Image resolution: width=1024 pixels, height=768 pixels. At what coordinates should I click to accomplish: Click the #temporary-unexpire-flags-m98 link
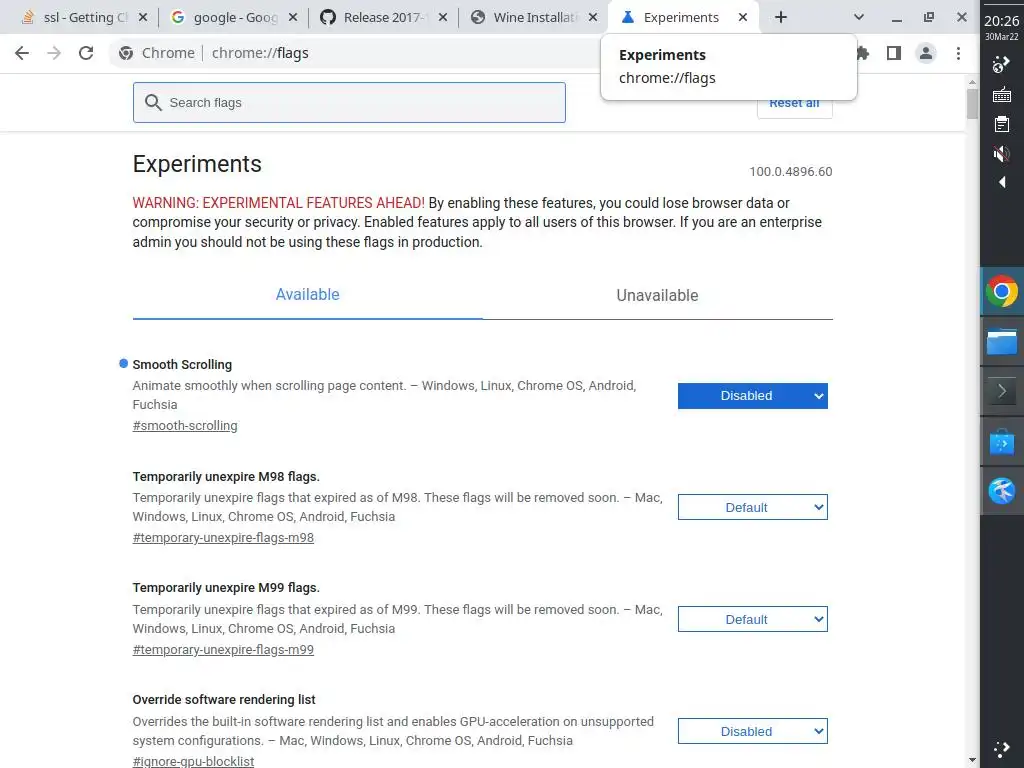(x=223, y=538)
